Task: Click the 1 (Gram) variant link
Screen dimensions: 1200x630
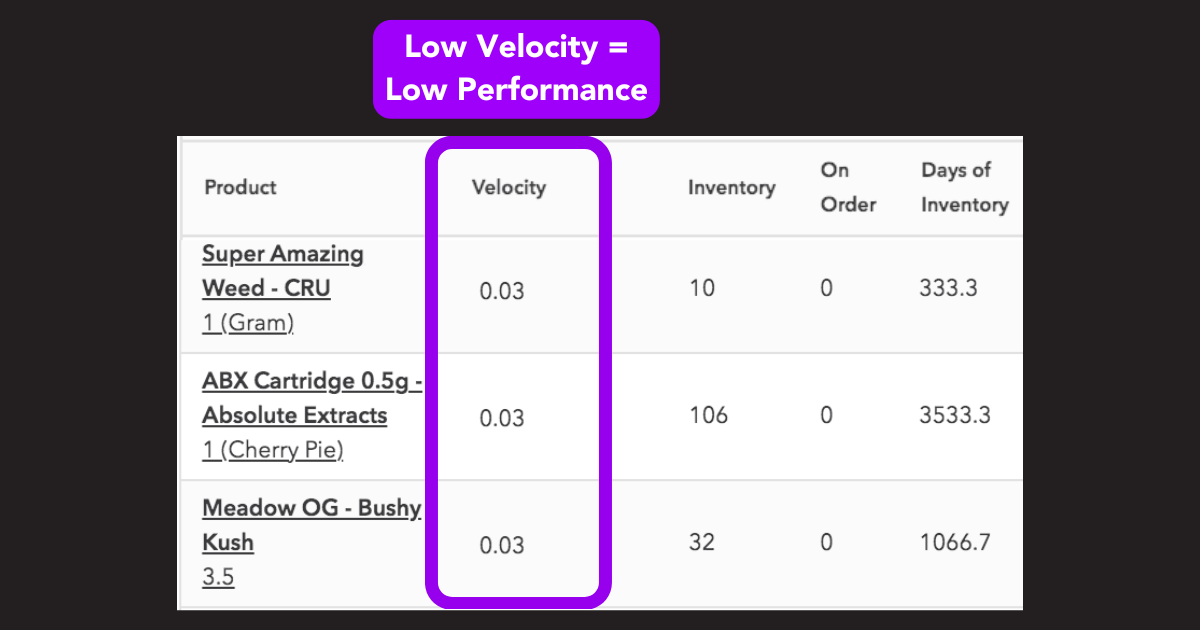Action: [x=248, y=323]
